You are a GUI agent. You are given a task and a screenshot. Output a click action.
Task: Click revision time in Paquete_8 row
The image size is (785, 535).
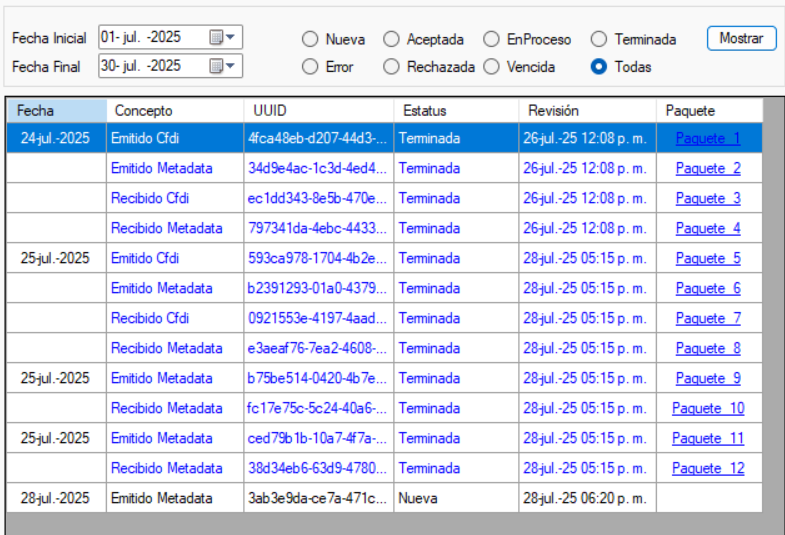coord(587,348)
